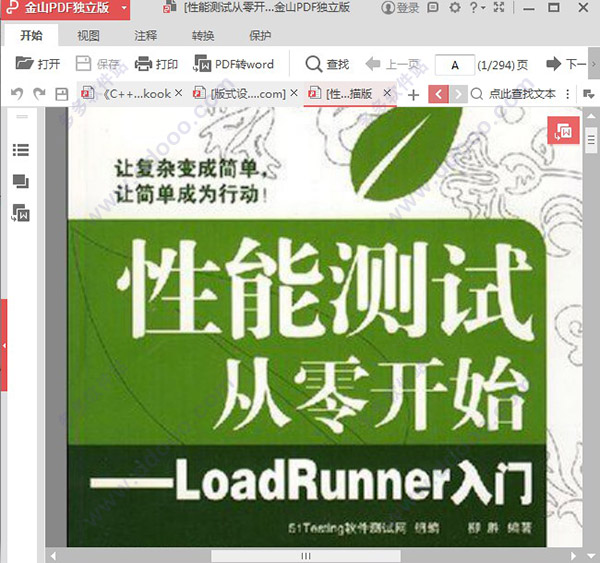The height and width of the screenshot is (563, 600).
Task: Click the horizontal scrollbar thumb
Action: [x=306, y=556]
